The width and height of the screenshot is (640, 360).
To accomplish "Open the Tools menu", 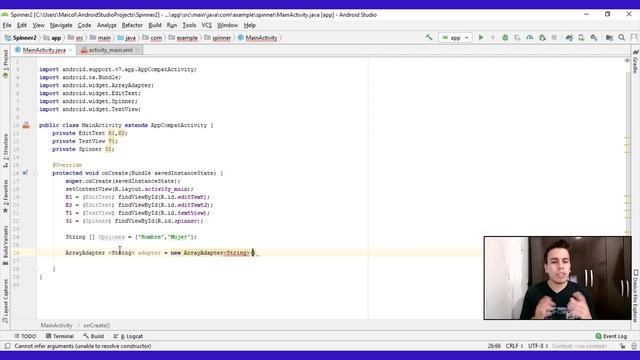I will tap(189, 25).
